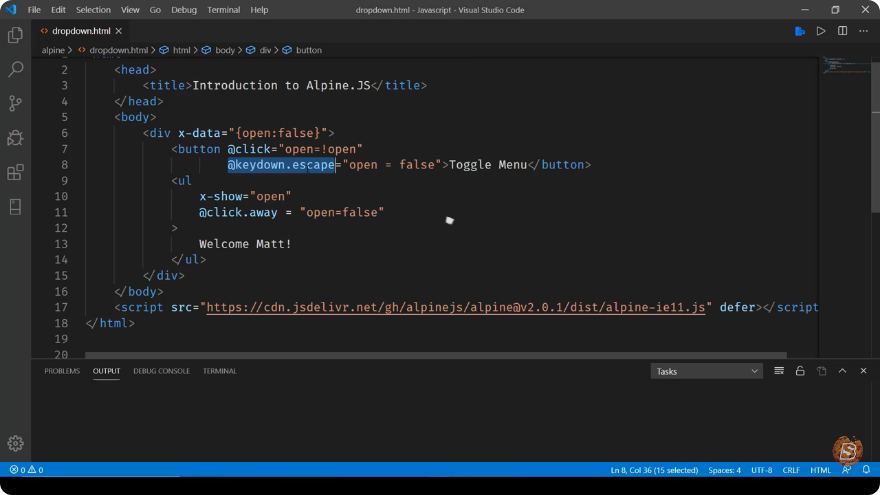Run the file with the play icon

tap(821, 31)
